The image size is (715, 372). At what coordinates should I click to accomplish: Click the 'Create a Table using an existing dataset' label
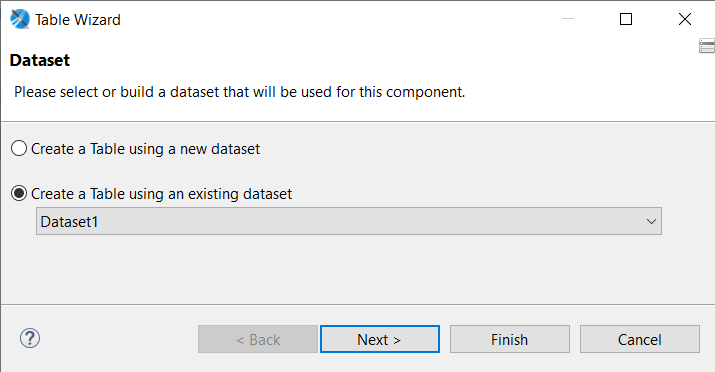tap(161, 194)
